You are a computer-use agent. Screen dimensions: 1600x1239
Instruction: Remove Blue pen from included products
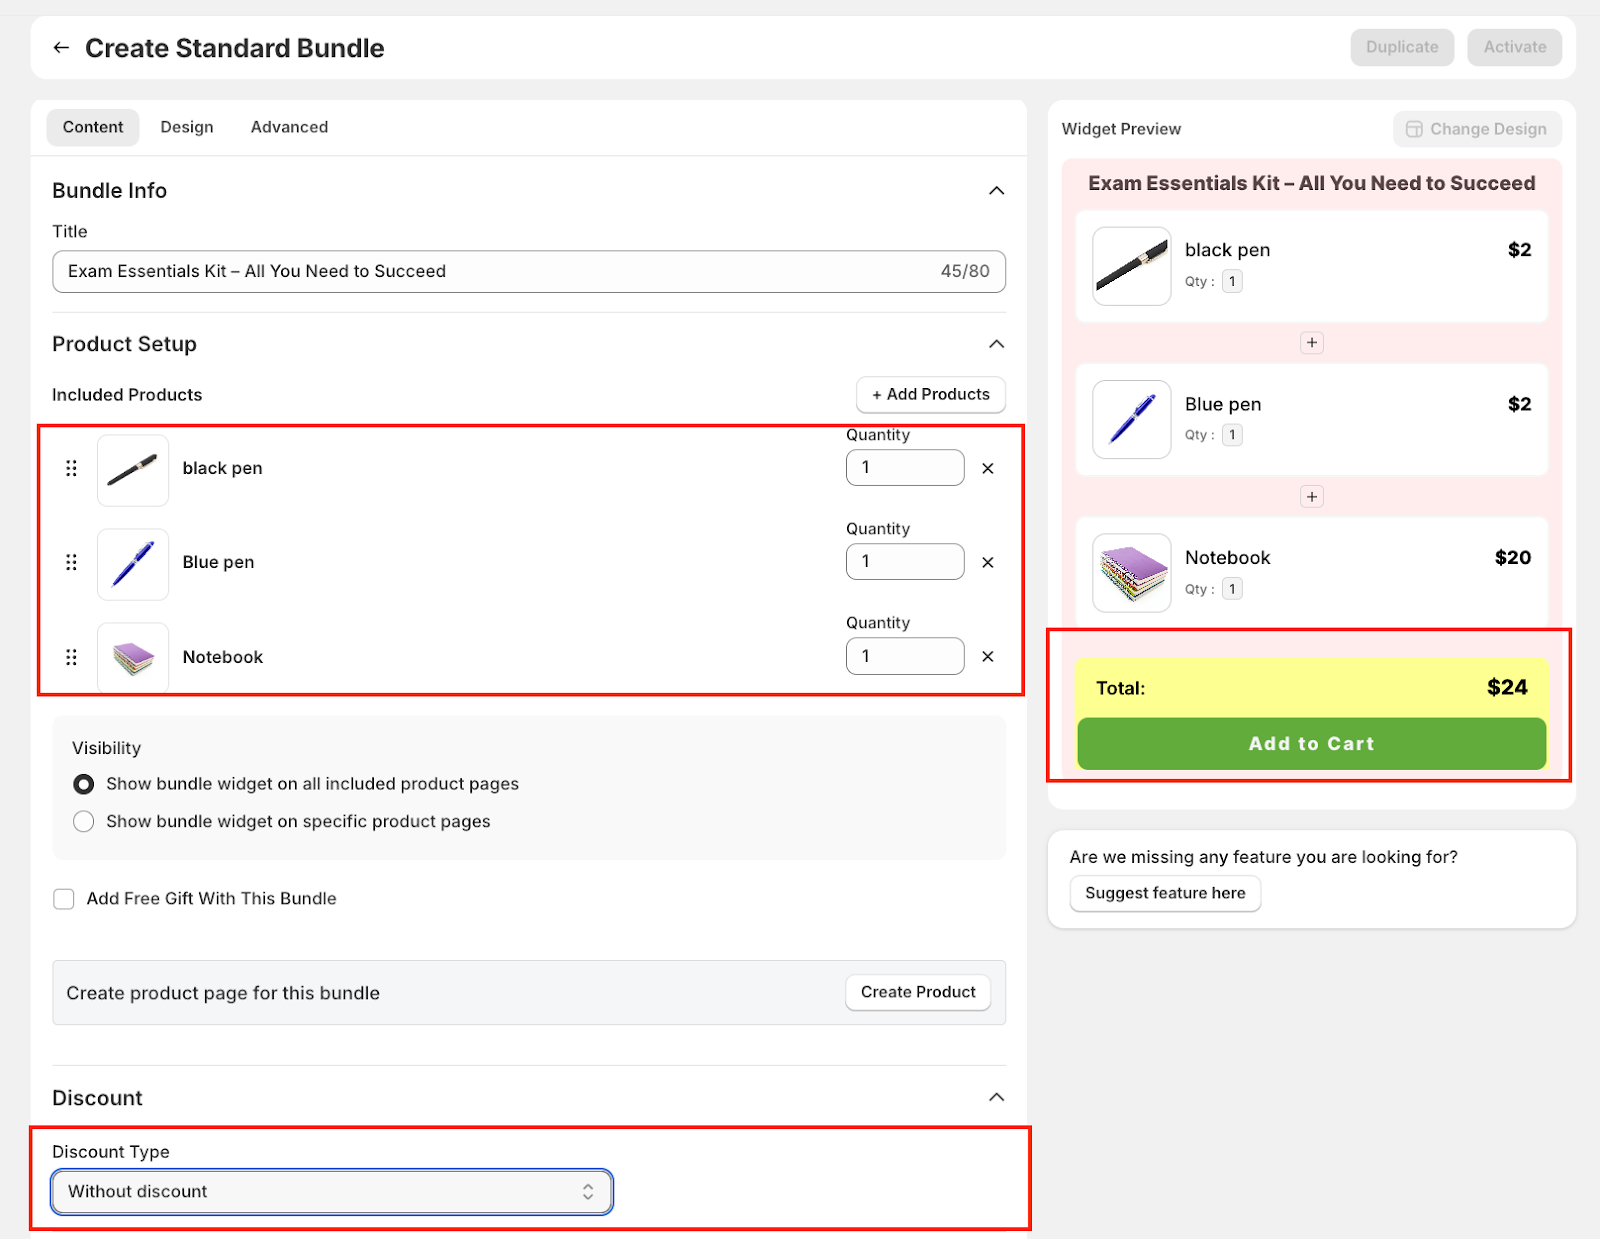click(988, 562)
